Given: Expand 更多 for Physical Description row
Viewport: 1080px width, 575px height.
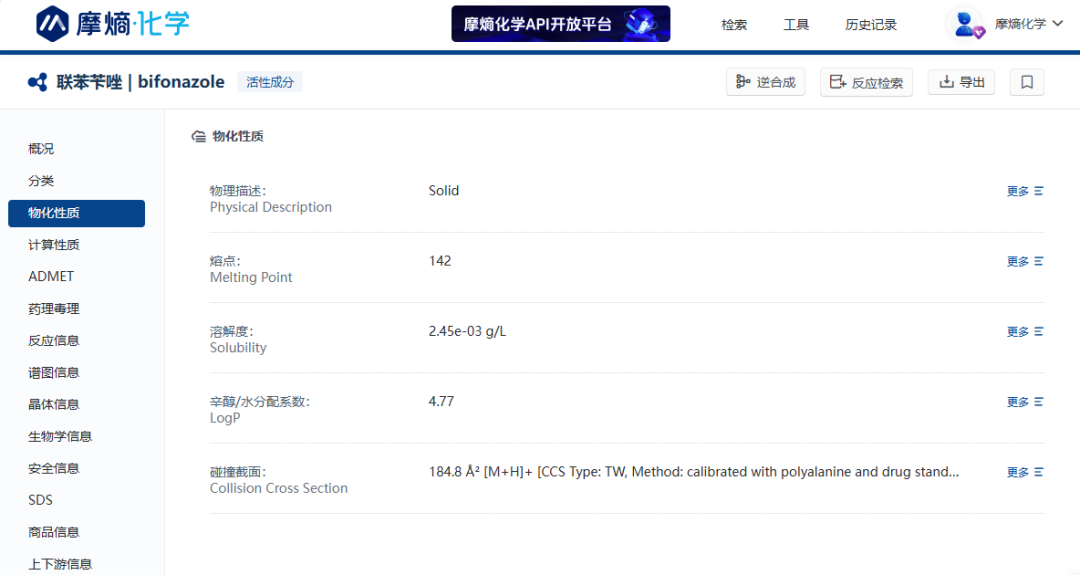Looking at the screenshot, I should click(x=1025, y=191).
